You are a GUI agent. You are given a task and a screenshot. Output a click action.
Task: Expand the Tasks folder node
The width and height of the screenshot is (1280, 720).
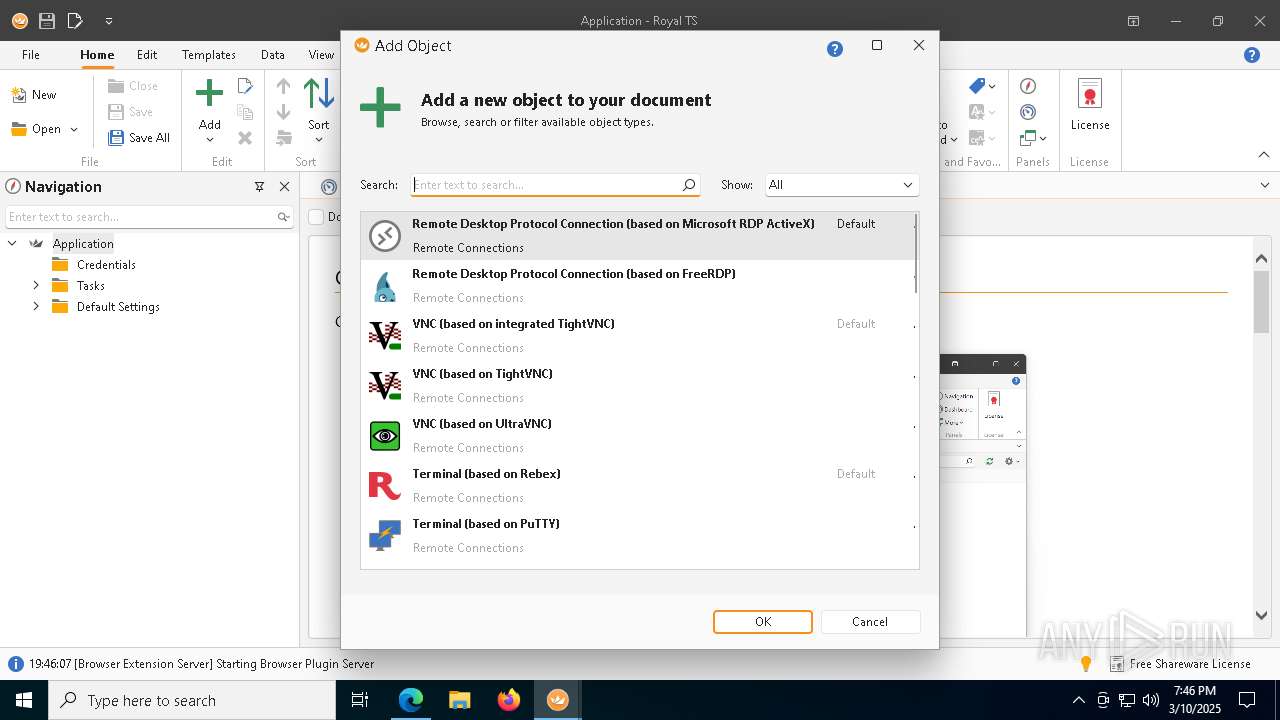(36, 286)
